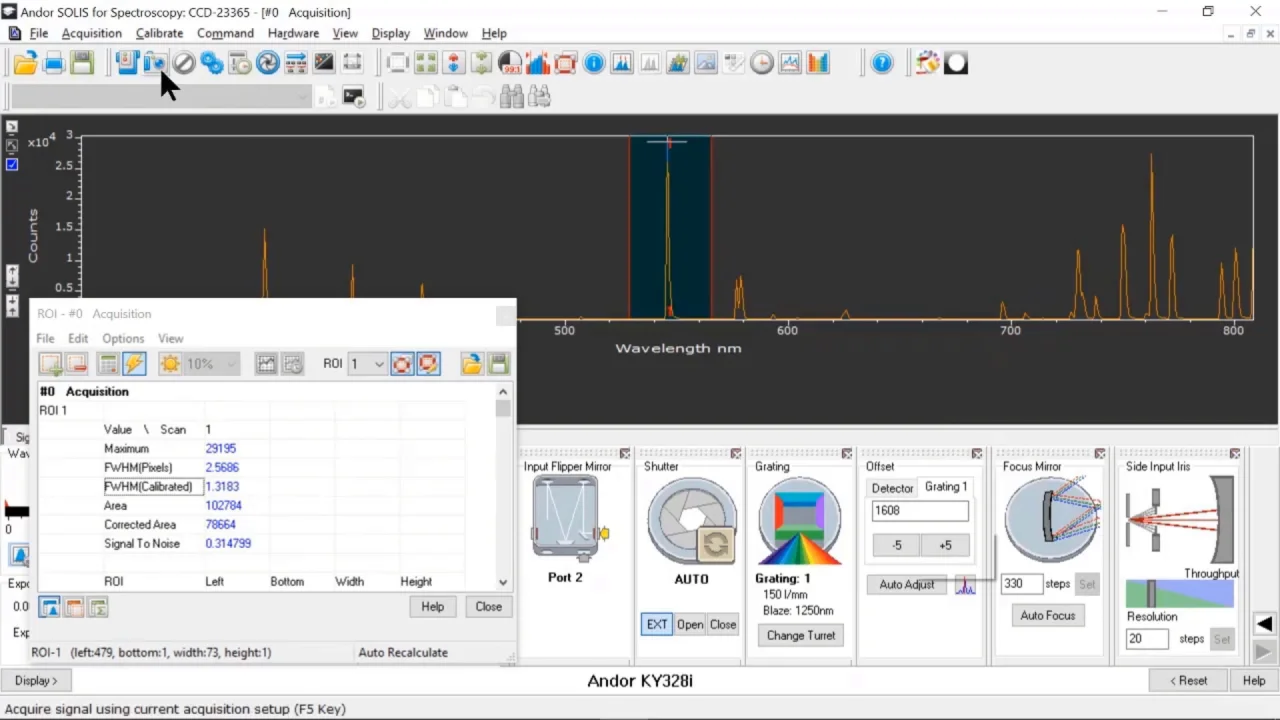Click the ROI table vertical scrollbar
Image resolution: width=1280 pixels, height=720 pixels.
503,487
